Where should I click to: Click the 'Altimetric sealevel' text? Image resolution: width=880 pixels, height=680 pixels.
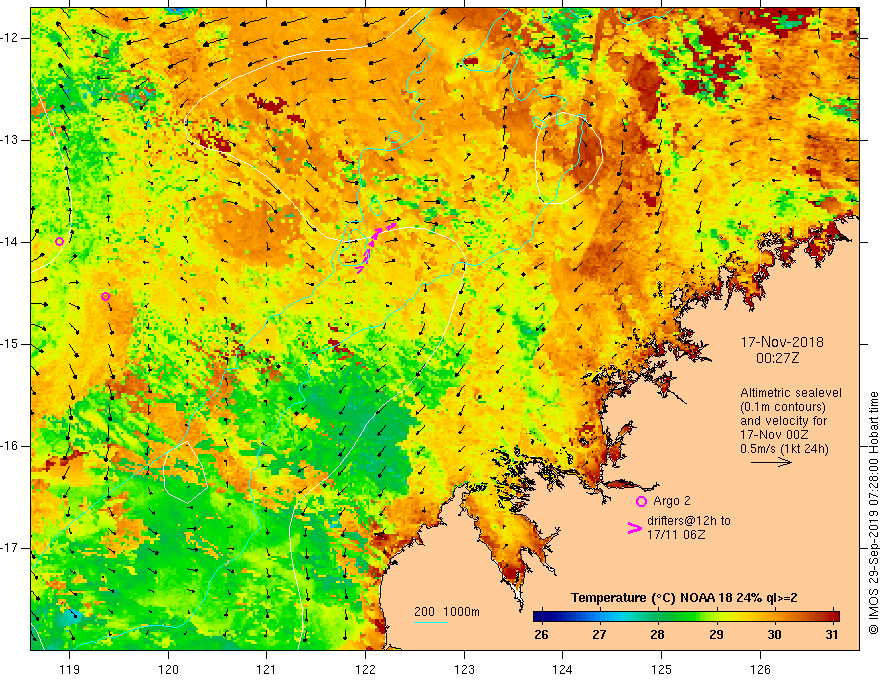tap(791, 393)
